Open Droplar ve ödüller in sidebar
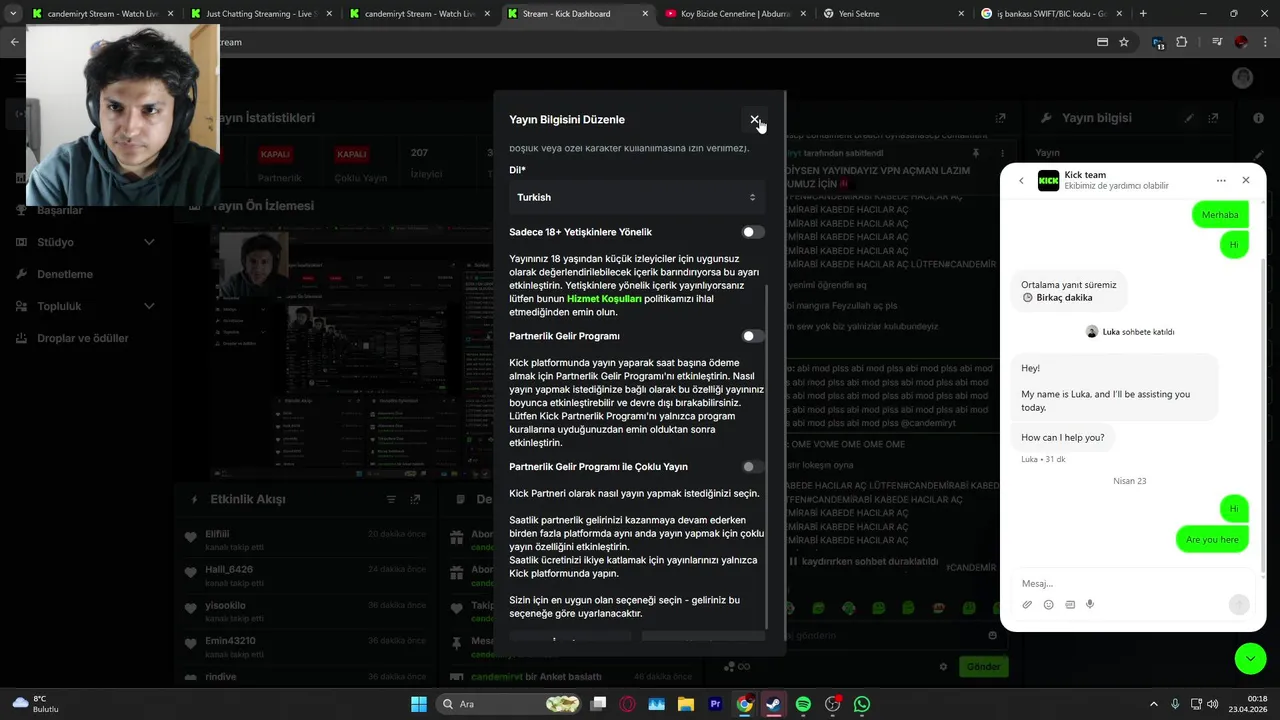The height and width of the screenshot is (720, 1280). click(83, 338)
